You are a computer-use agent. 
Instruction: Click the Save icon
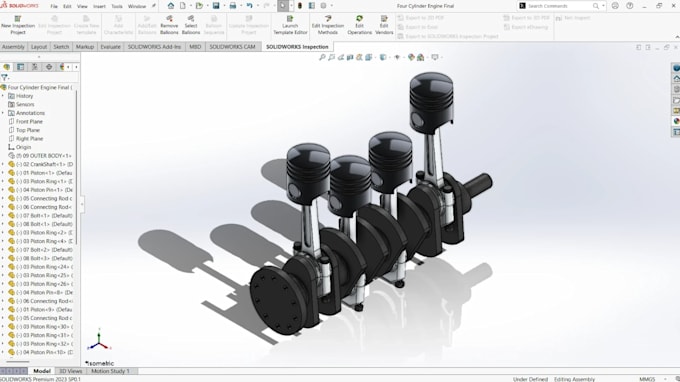click(x=216, y=6)
